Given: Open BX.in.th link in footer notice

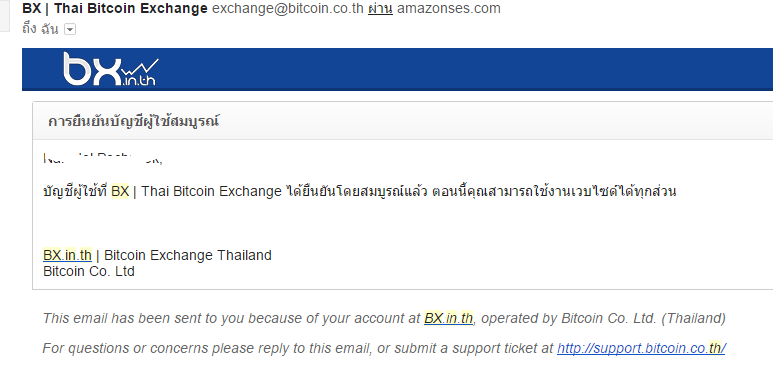Looking at the screenshot, I should tap(448, 318).
